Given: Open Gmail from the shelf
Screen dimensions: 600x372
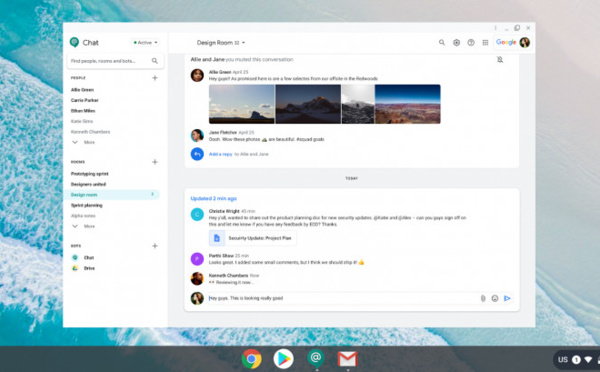Looking at the screenshot, I should (347, 359).
